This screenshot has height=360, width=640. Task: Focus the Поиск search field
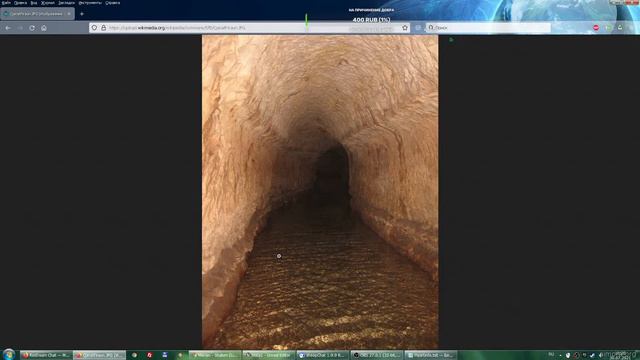pos(488,28)
